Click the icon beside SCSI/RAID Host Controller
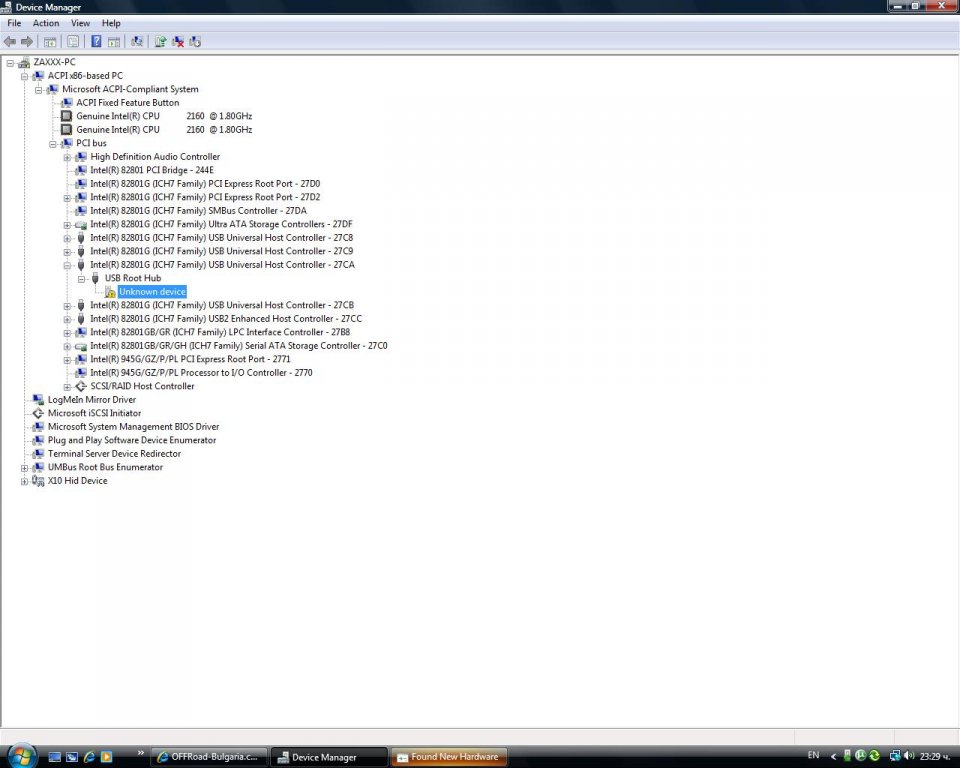 (81, 386)
